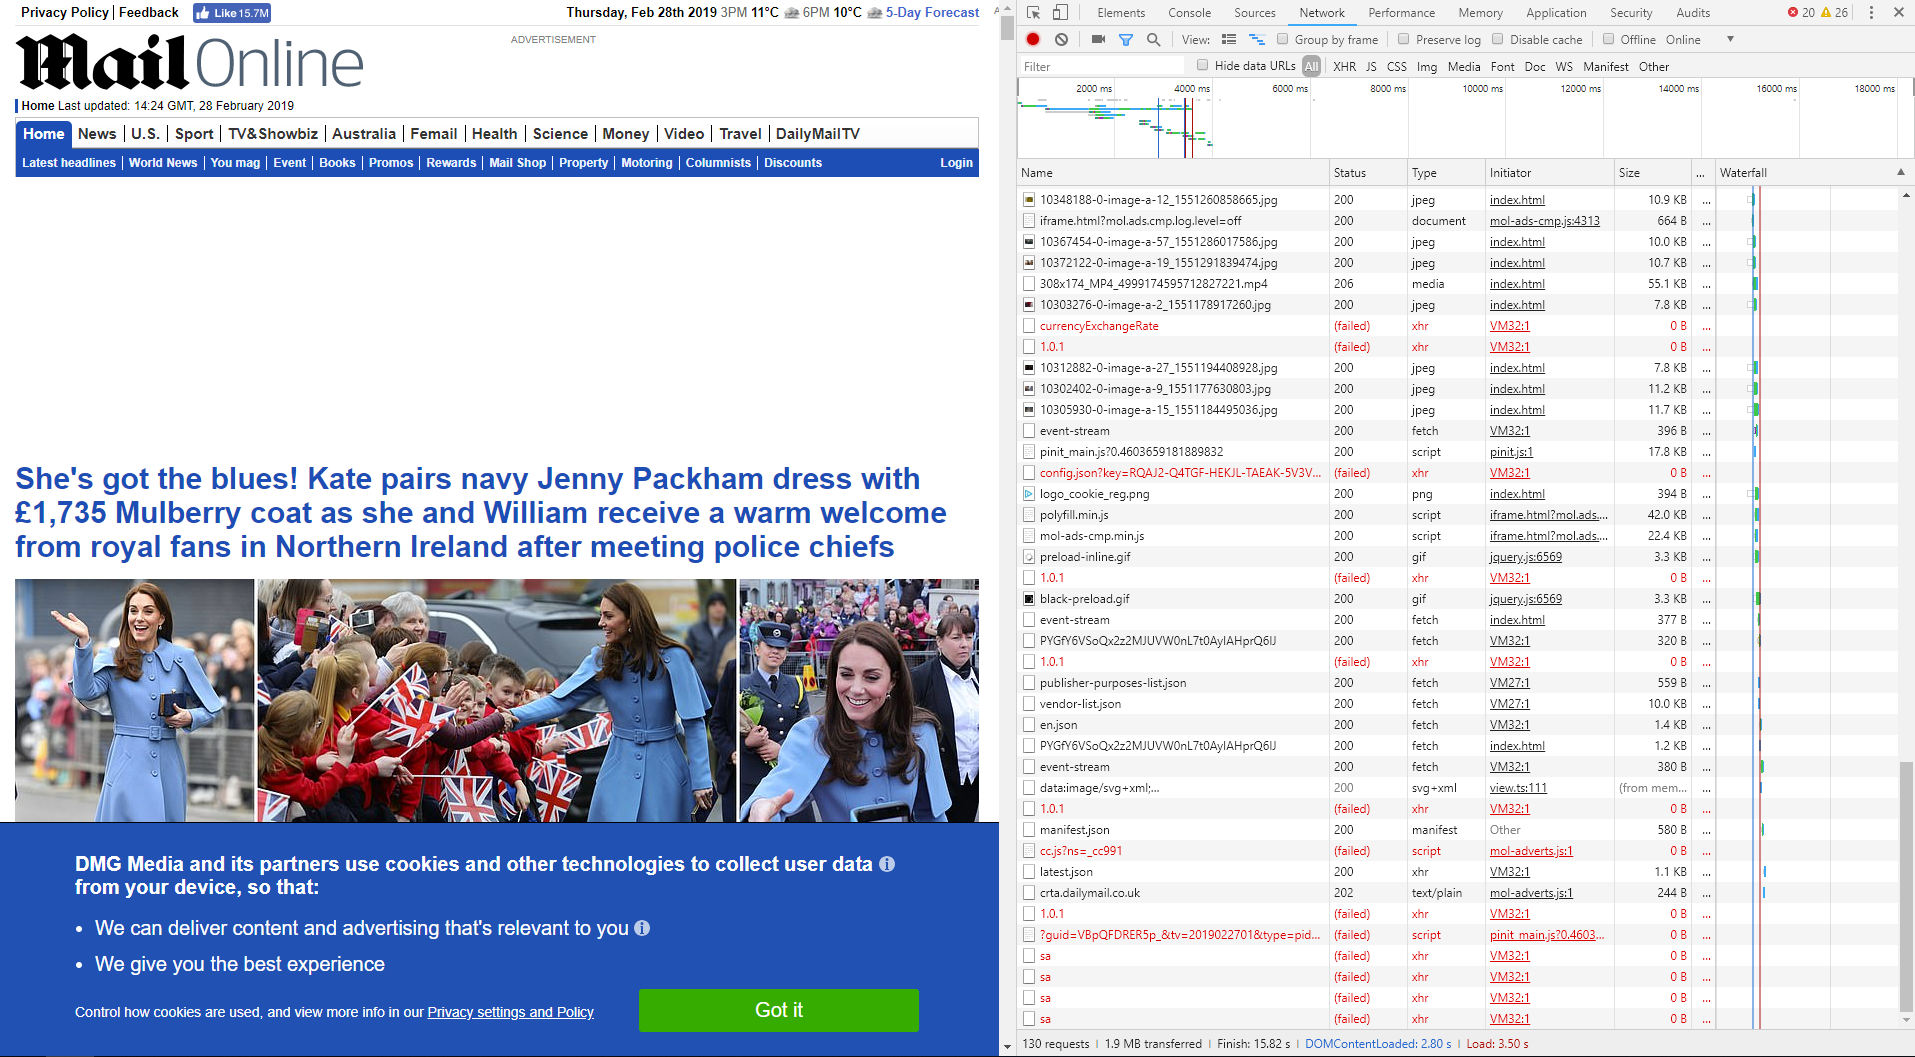The image size is (1915, 1057).
Task: Open DevTools three-dot customize menu
Action: (x=1871, y=13)
